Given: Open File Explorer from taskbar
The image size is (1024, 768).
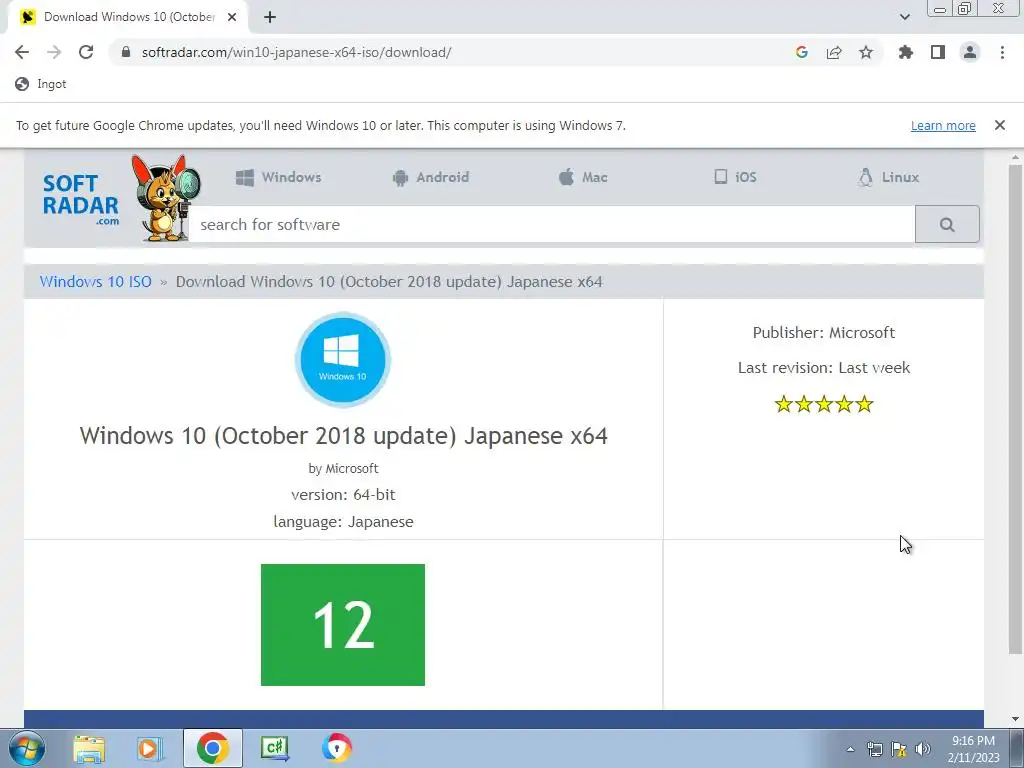Looking at the screenshot, I should (x=89, y=748).
